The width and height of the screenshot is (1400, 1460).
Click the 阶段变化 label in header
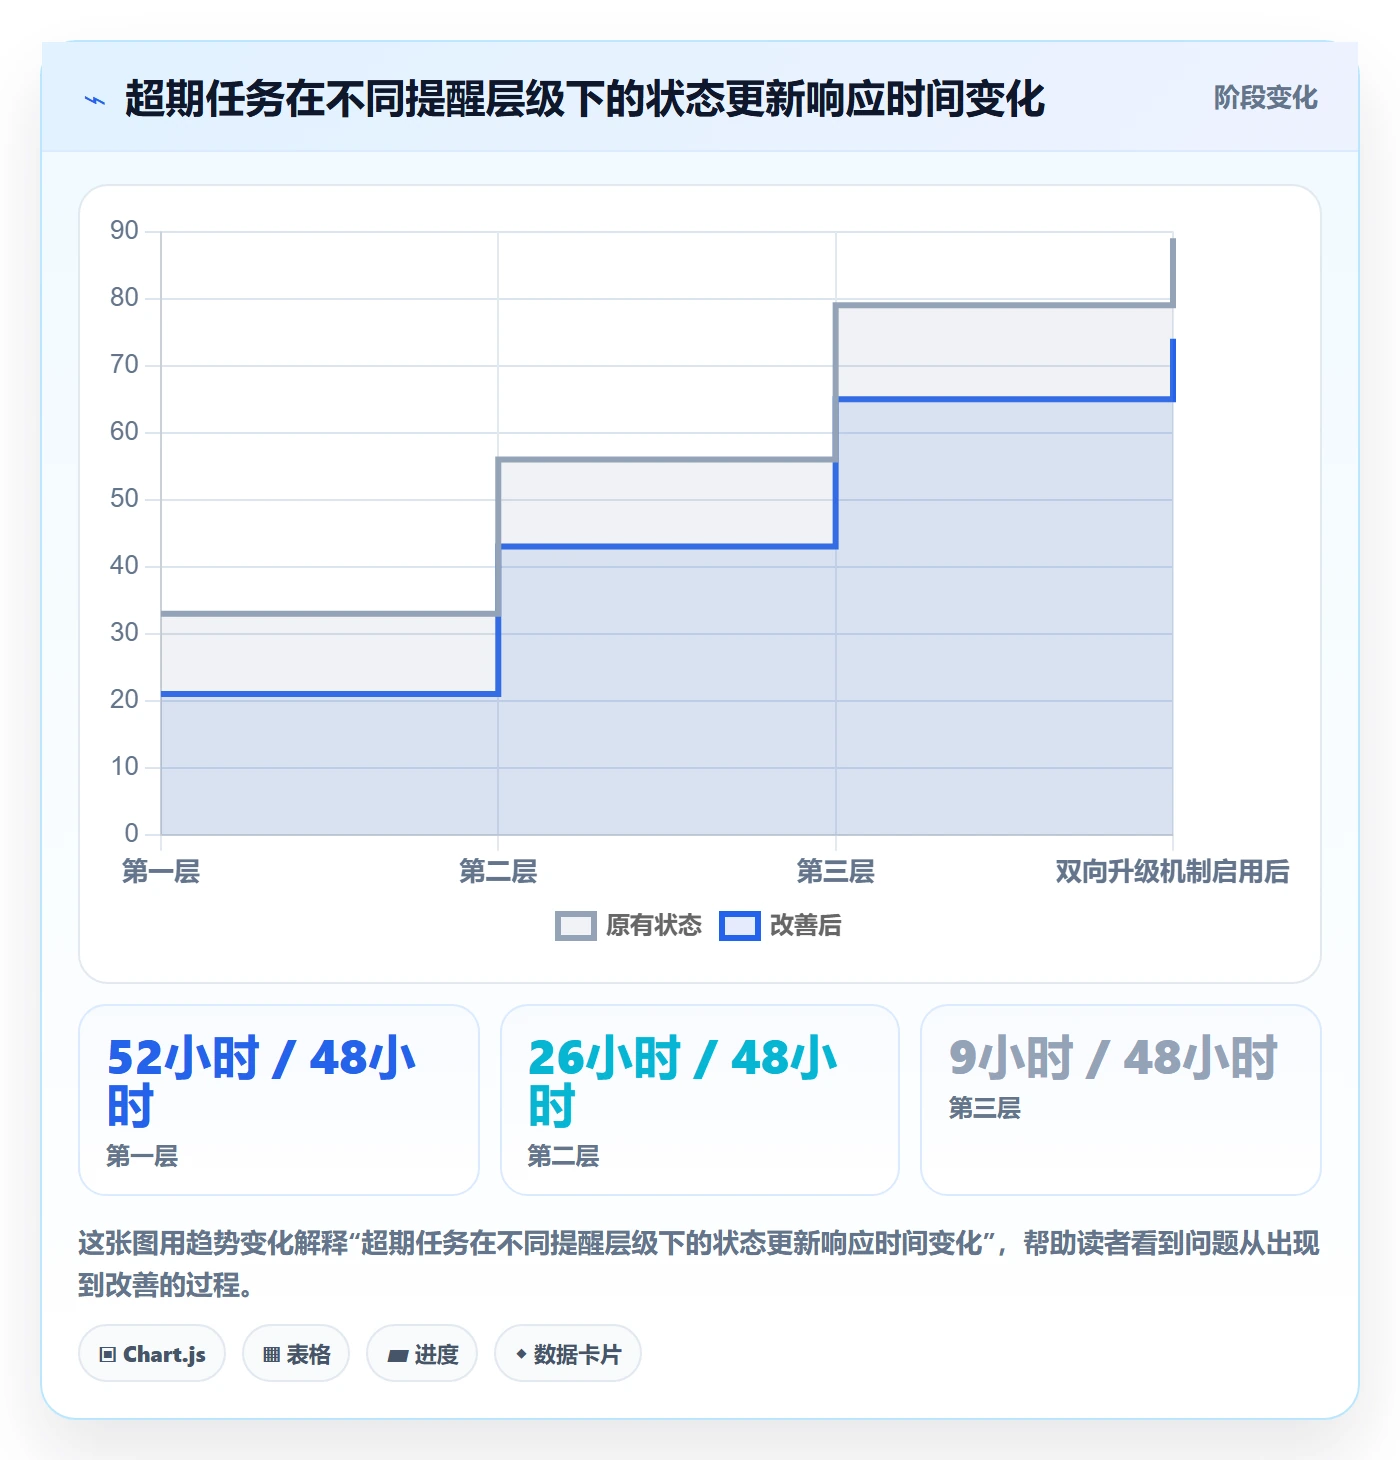(x=1265, y=98)
